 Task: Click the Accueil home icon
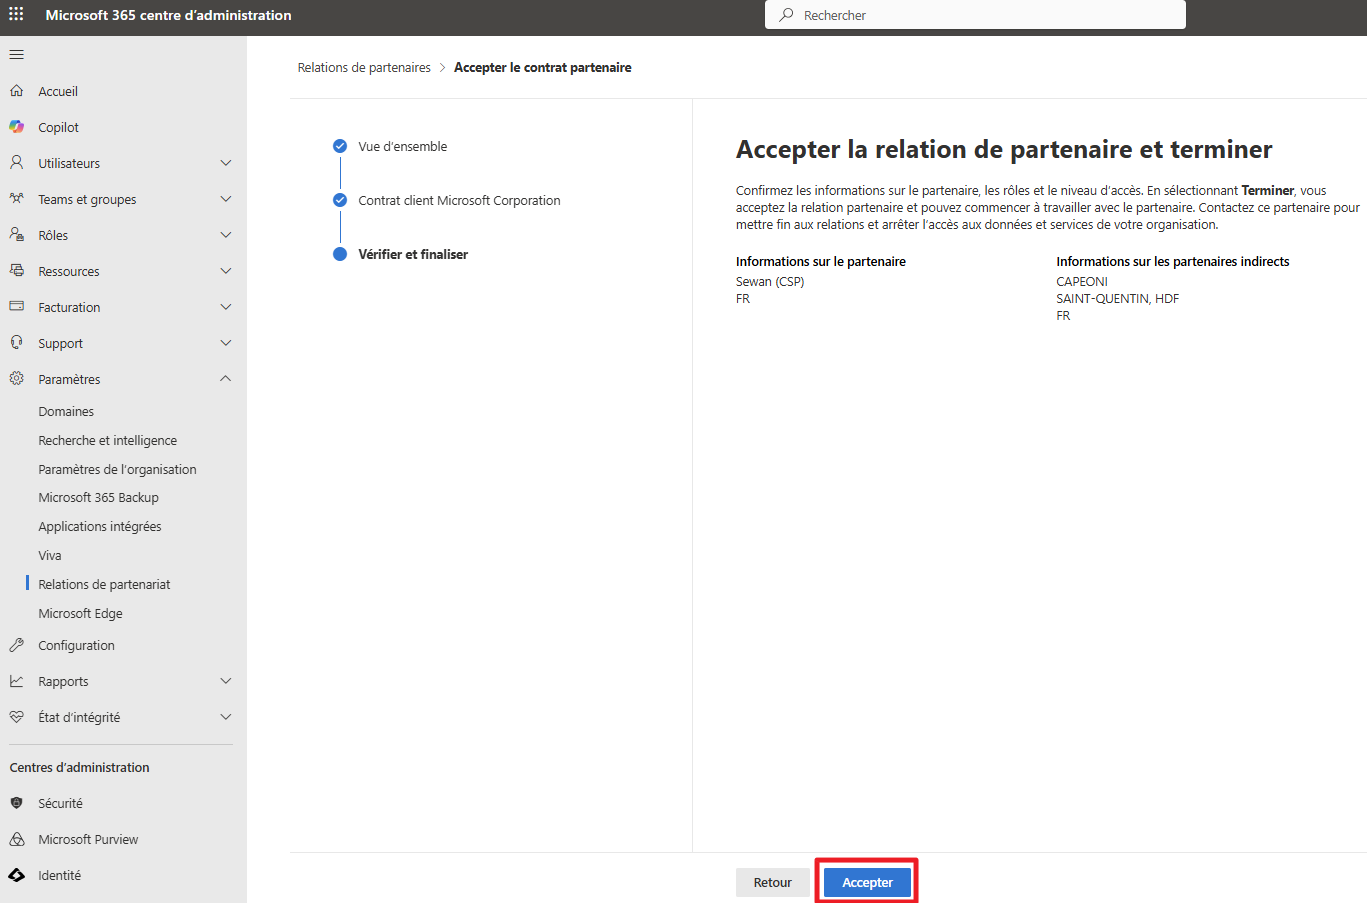pyautogui.click(x=16, y=91)
